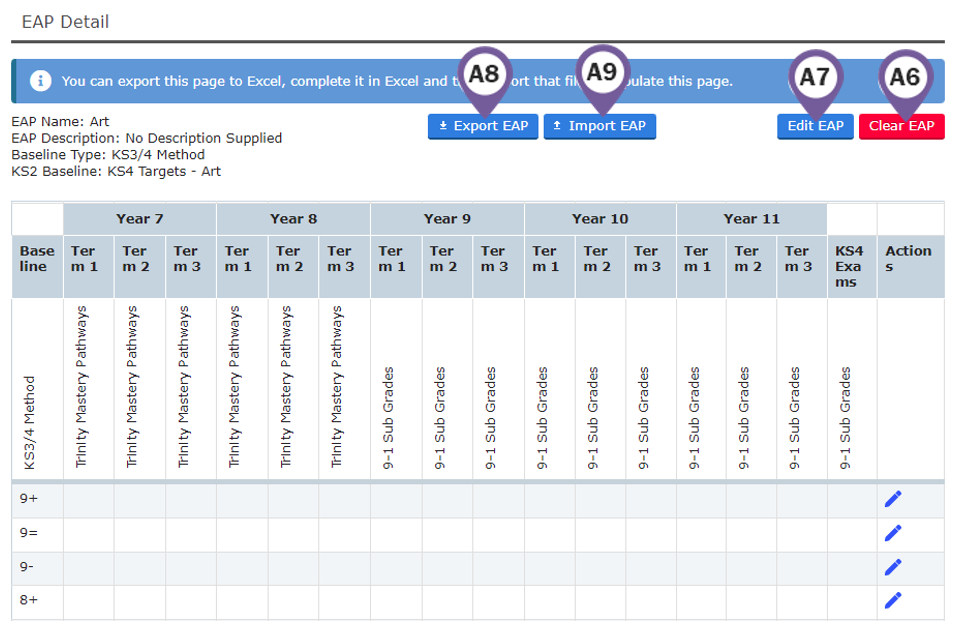Select the Year 11 column header

coord(752,218)
